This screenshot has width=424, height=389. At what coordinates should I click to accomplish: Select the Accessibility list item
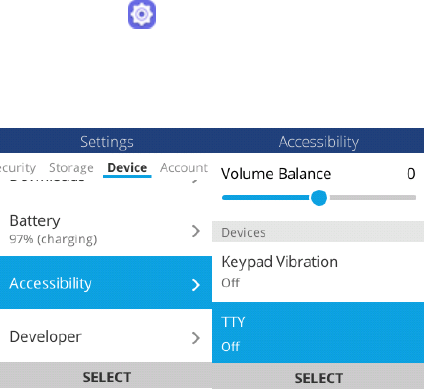pyautogui.click(x=106, y=283)
